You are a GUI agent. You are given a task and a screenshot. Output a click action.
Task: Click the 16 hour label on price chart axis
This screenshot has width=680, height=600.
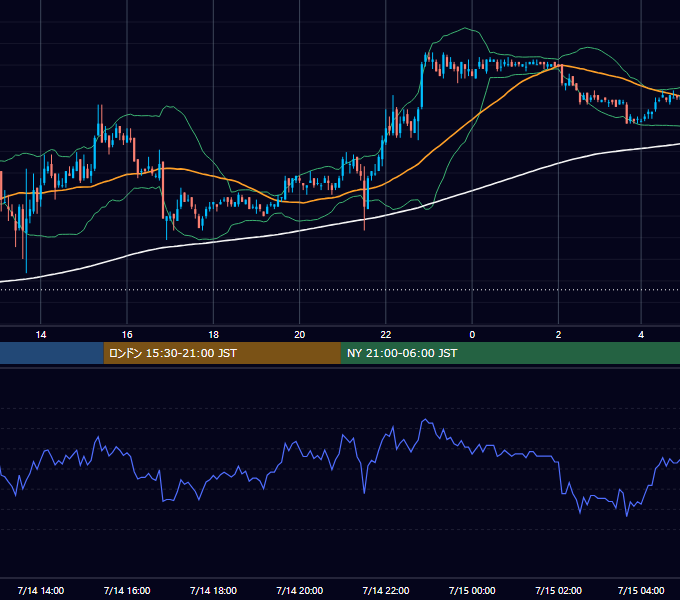127,335
